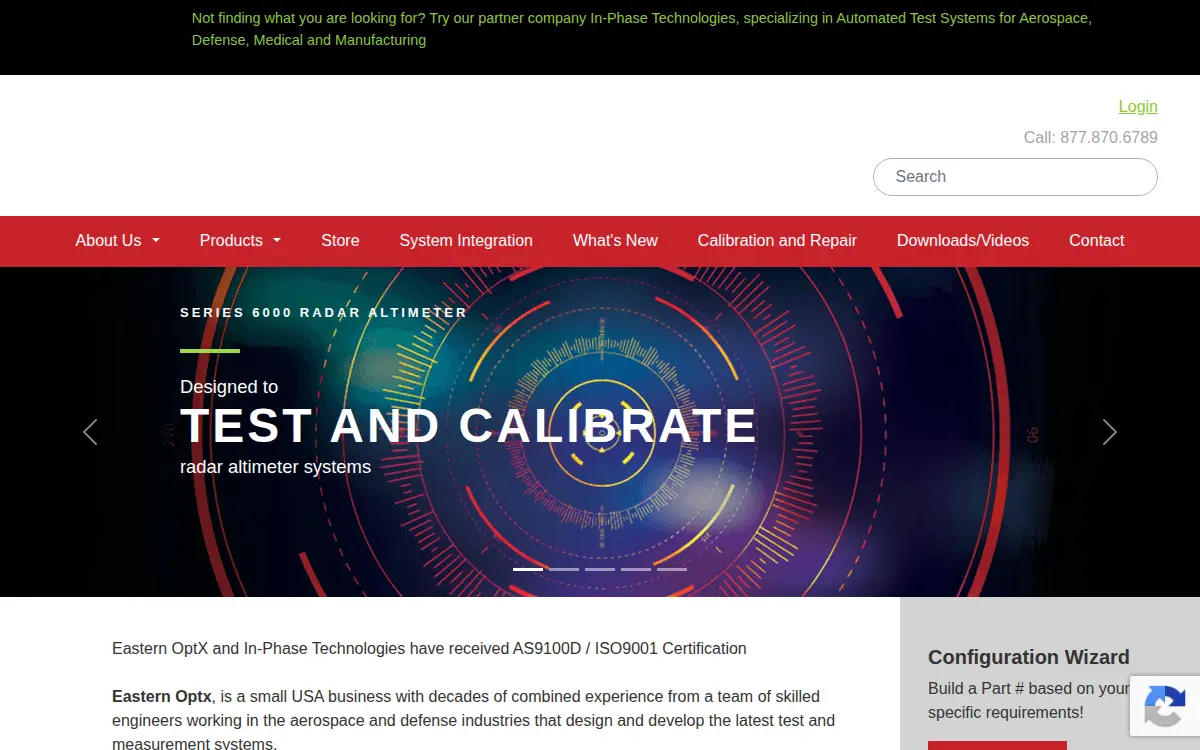Click 'radar altimeter systems' slide caption
The width and height of the screenshot is (1200, 750).
[275, 467]
